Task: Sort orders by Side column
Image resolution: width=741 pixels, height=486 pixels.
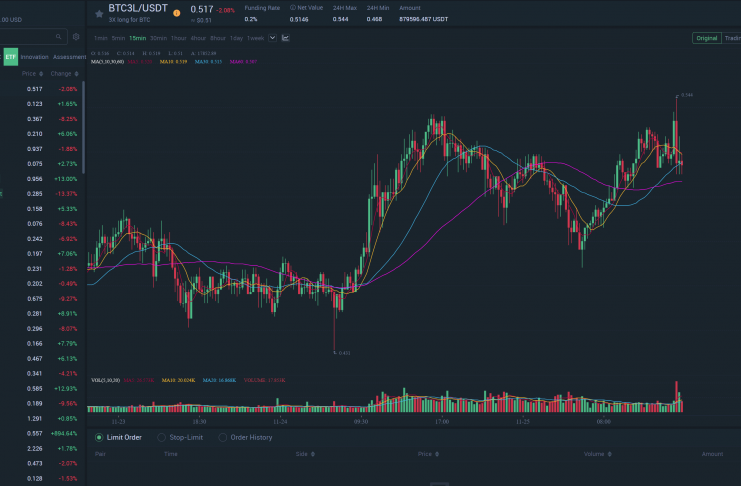Action: (x=305, y=454)
